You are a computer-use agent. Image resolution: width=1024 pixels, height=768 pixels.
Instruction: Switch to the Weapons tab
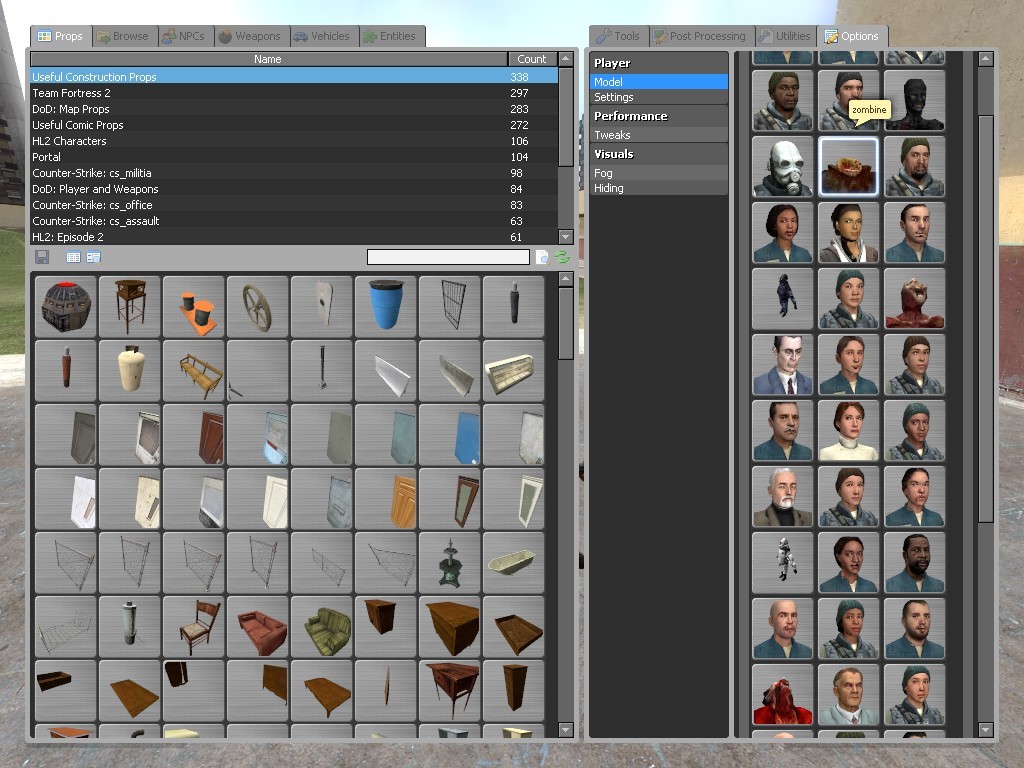[x=250, y=36]
